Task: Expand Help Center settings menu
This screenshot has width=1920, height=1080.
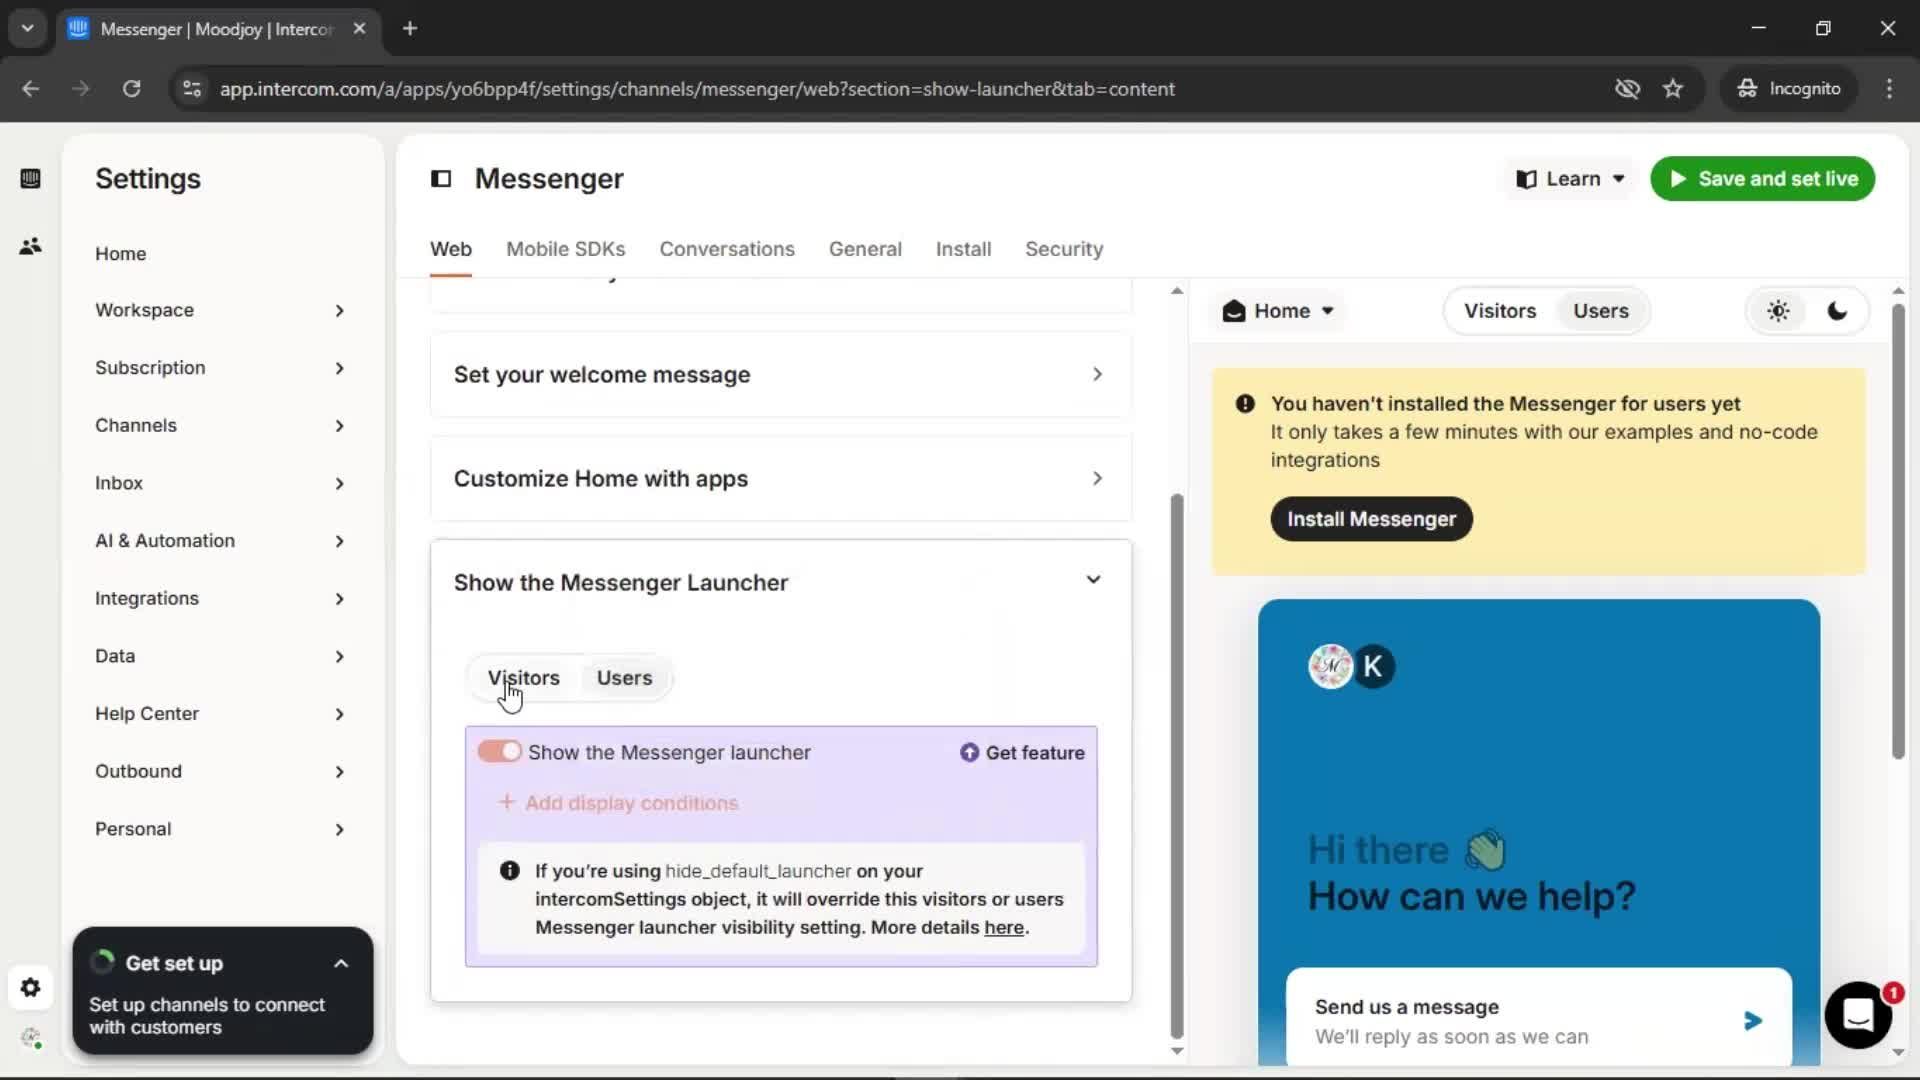Action: click(x=220, y=714)
